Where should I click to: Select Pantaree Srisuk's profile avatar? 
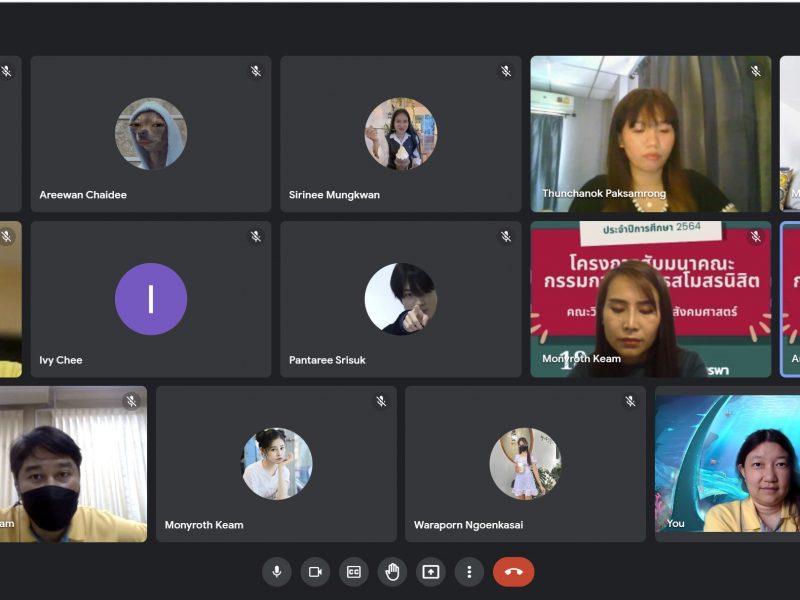(x=400, y=299)
